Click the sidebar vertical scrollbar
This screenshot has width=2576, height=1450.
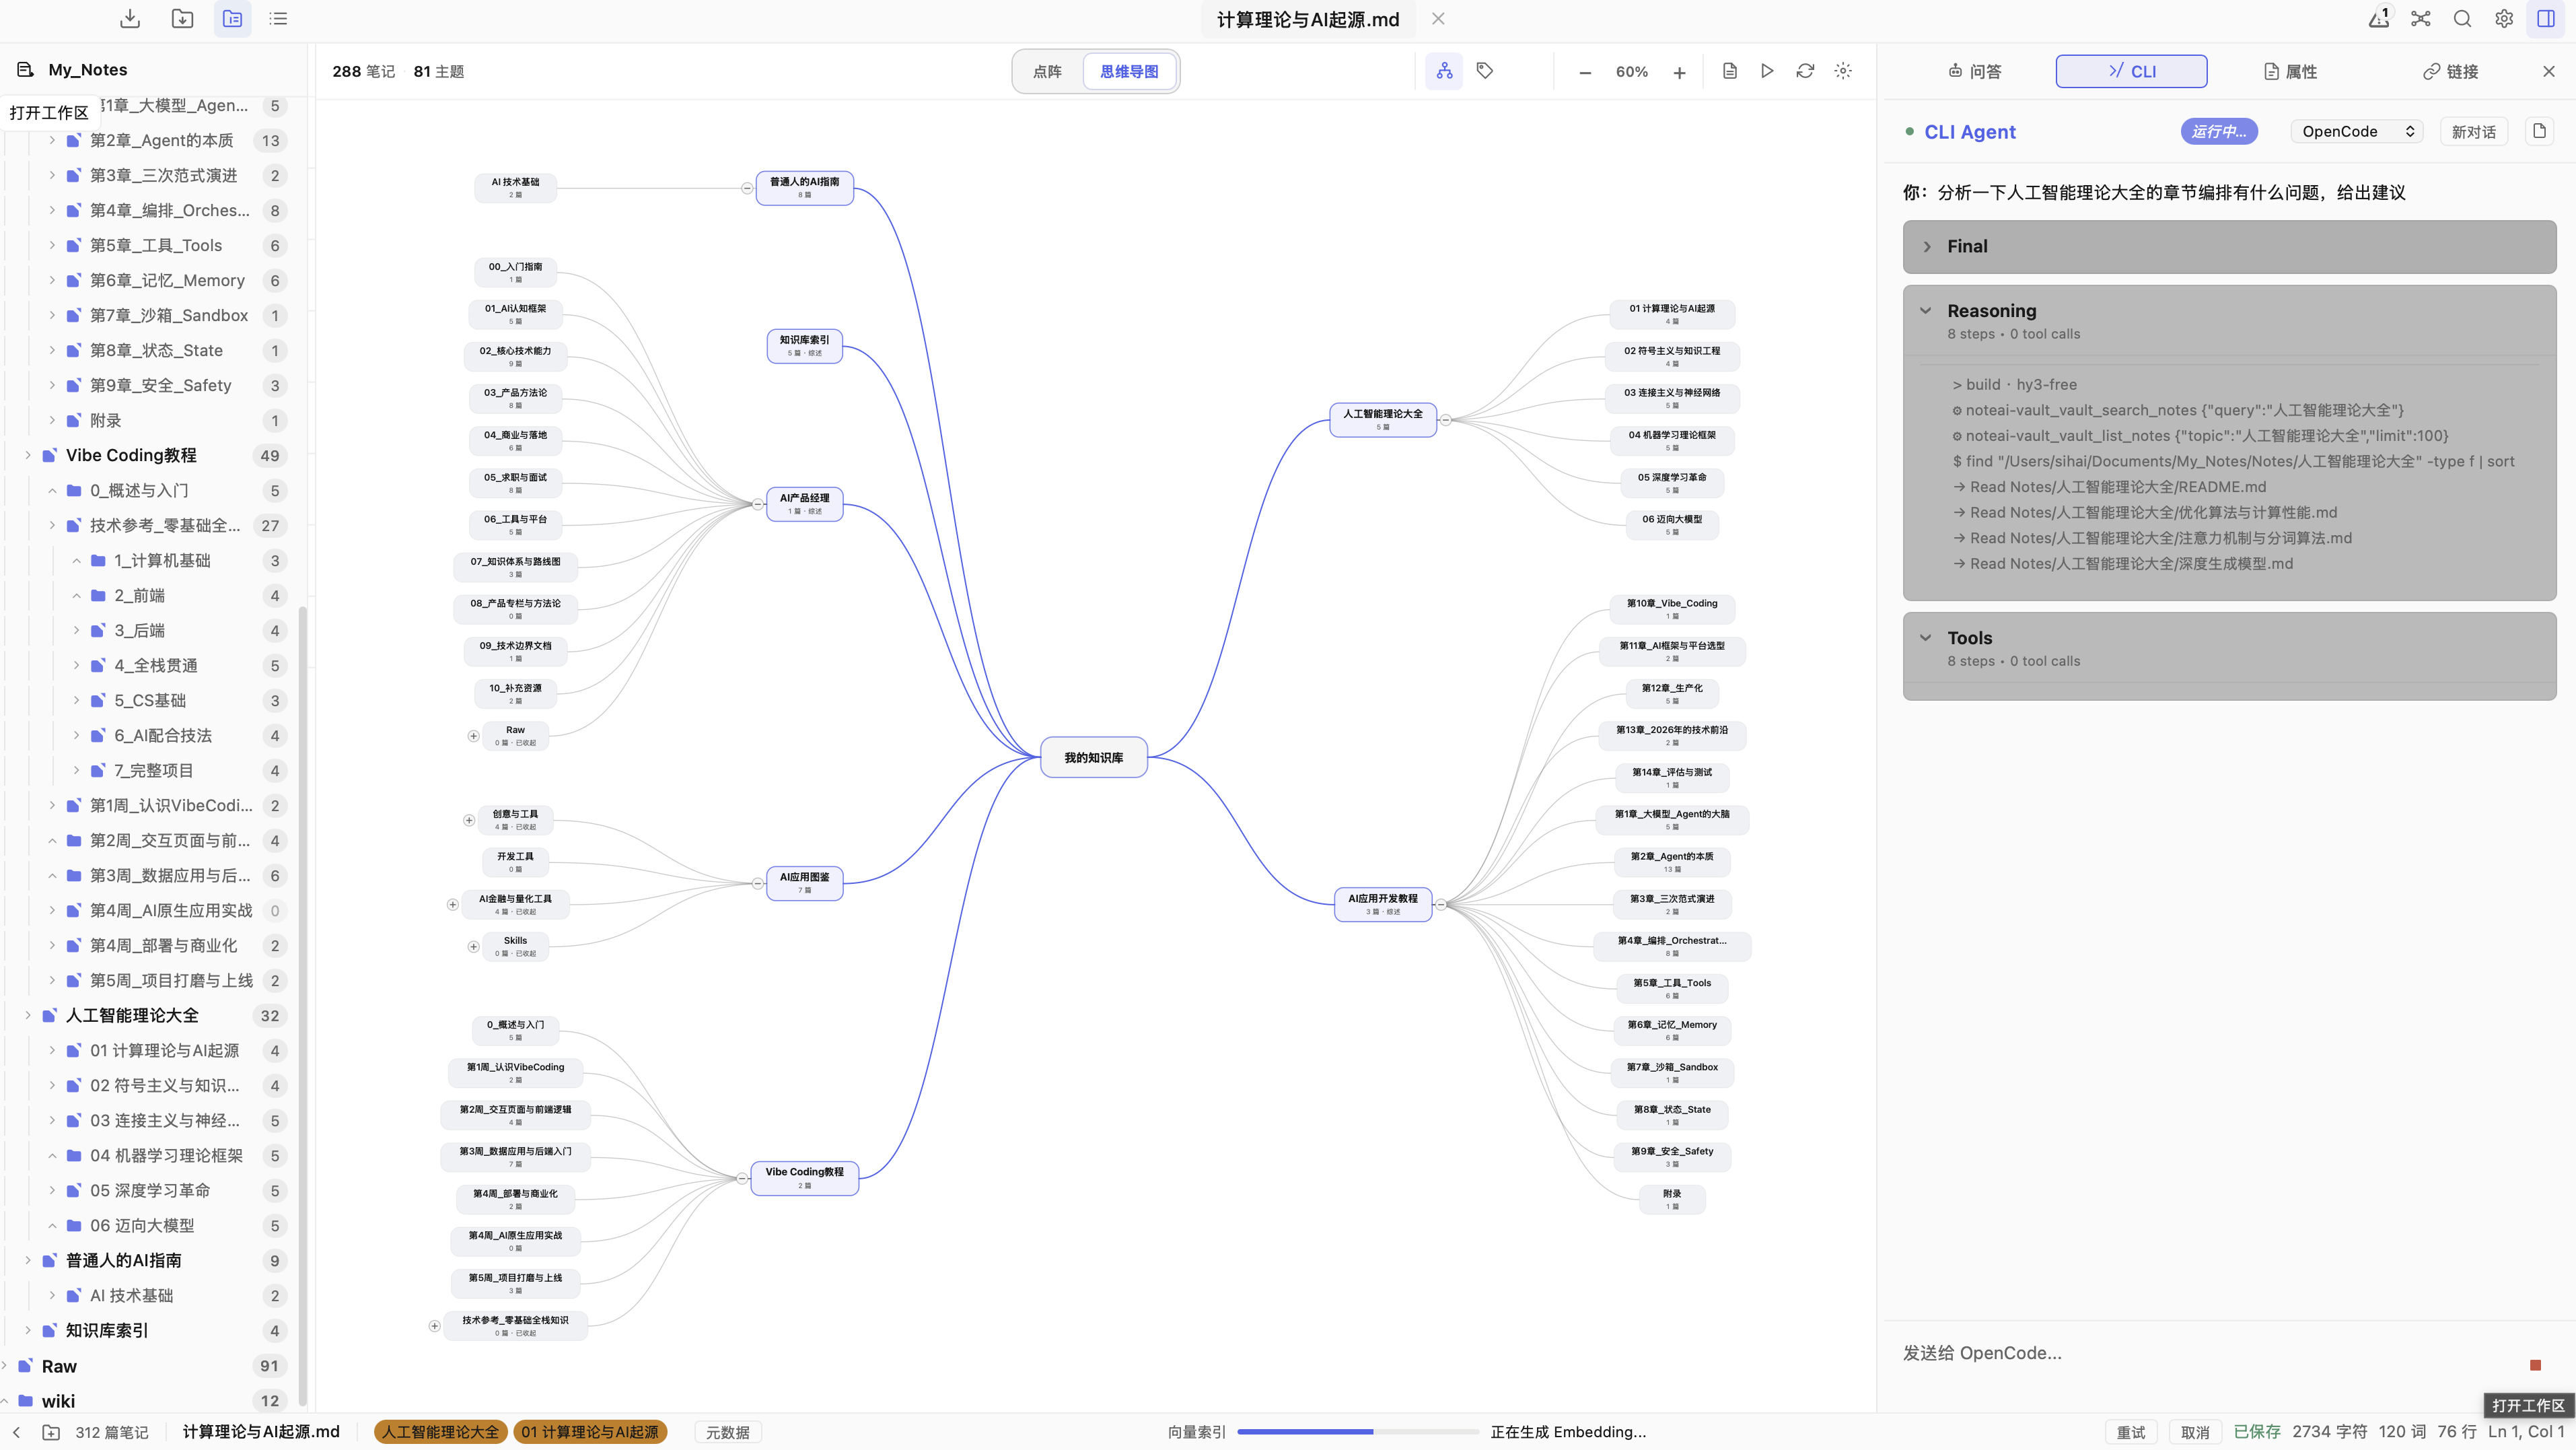click(302, 1005)
